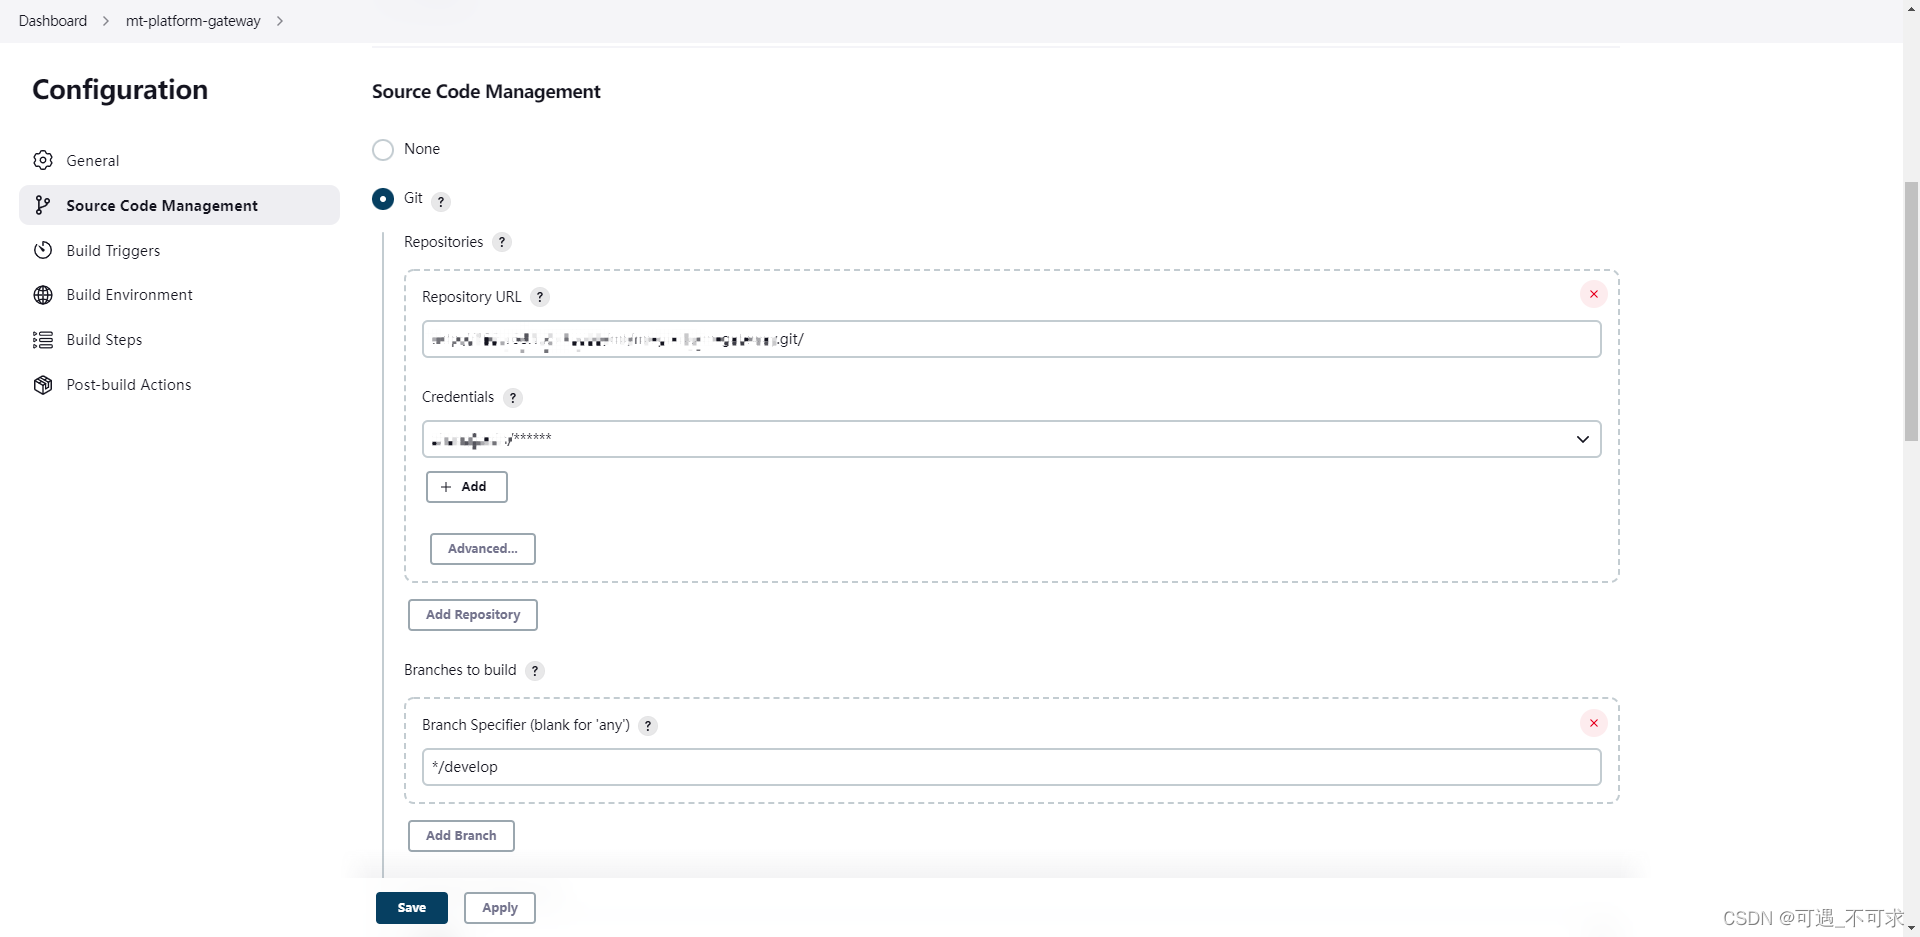
Task: Open help for Repositories
Action: [x=502, y=242]
